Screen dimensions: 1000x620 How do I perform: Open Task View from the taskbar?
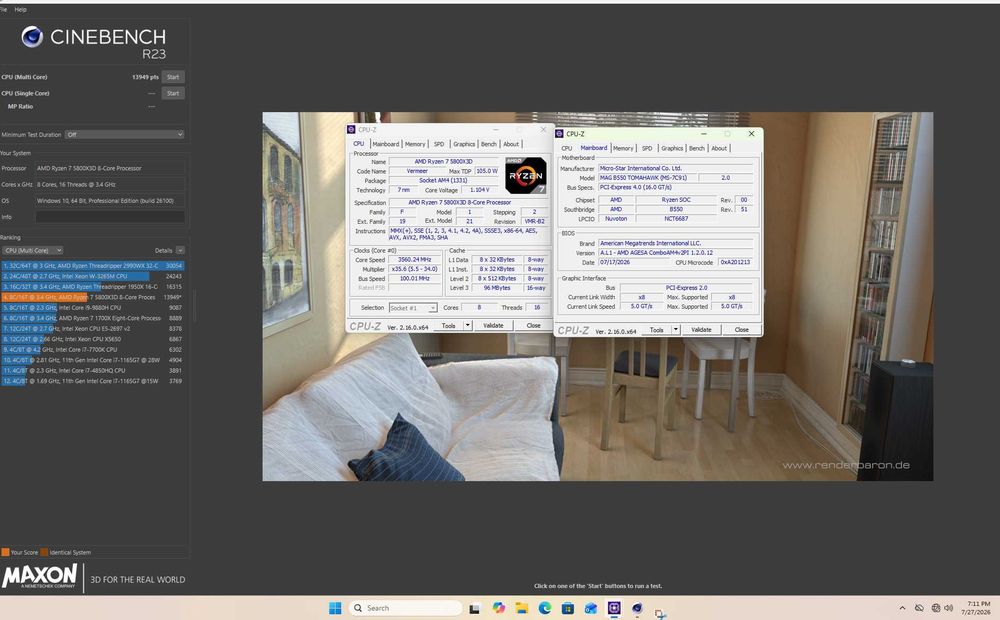(474, 609)
